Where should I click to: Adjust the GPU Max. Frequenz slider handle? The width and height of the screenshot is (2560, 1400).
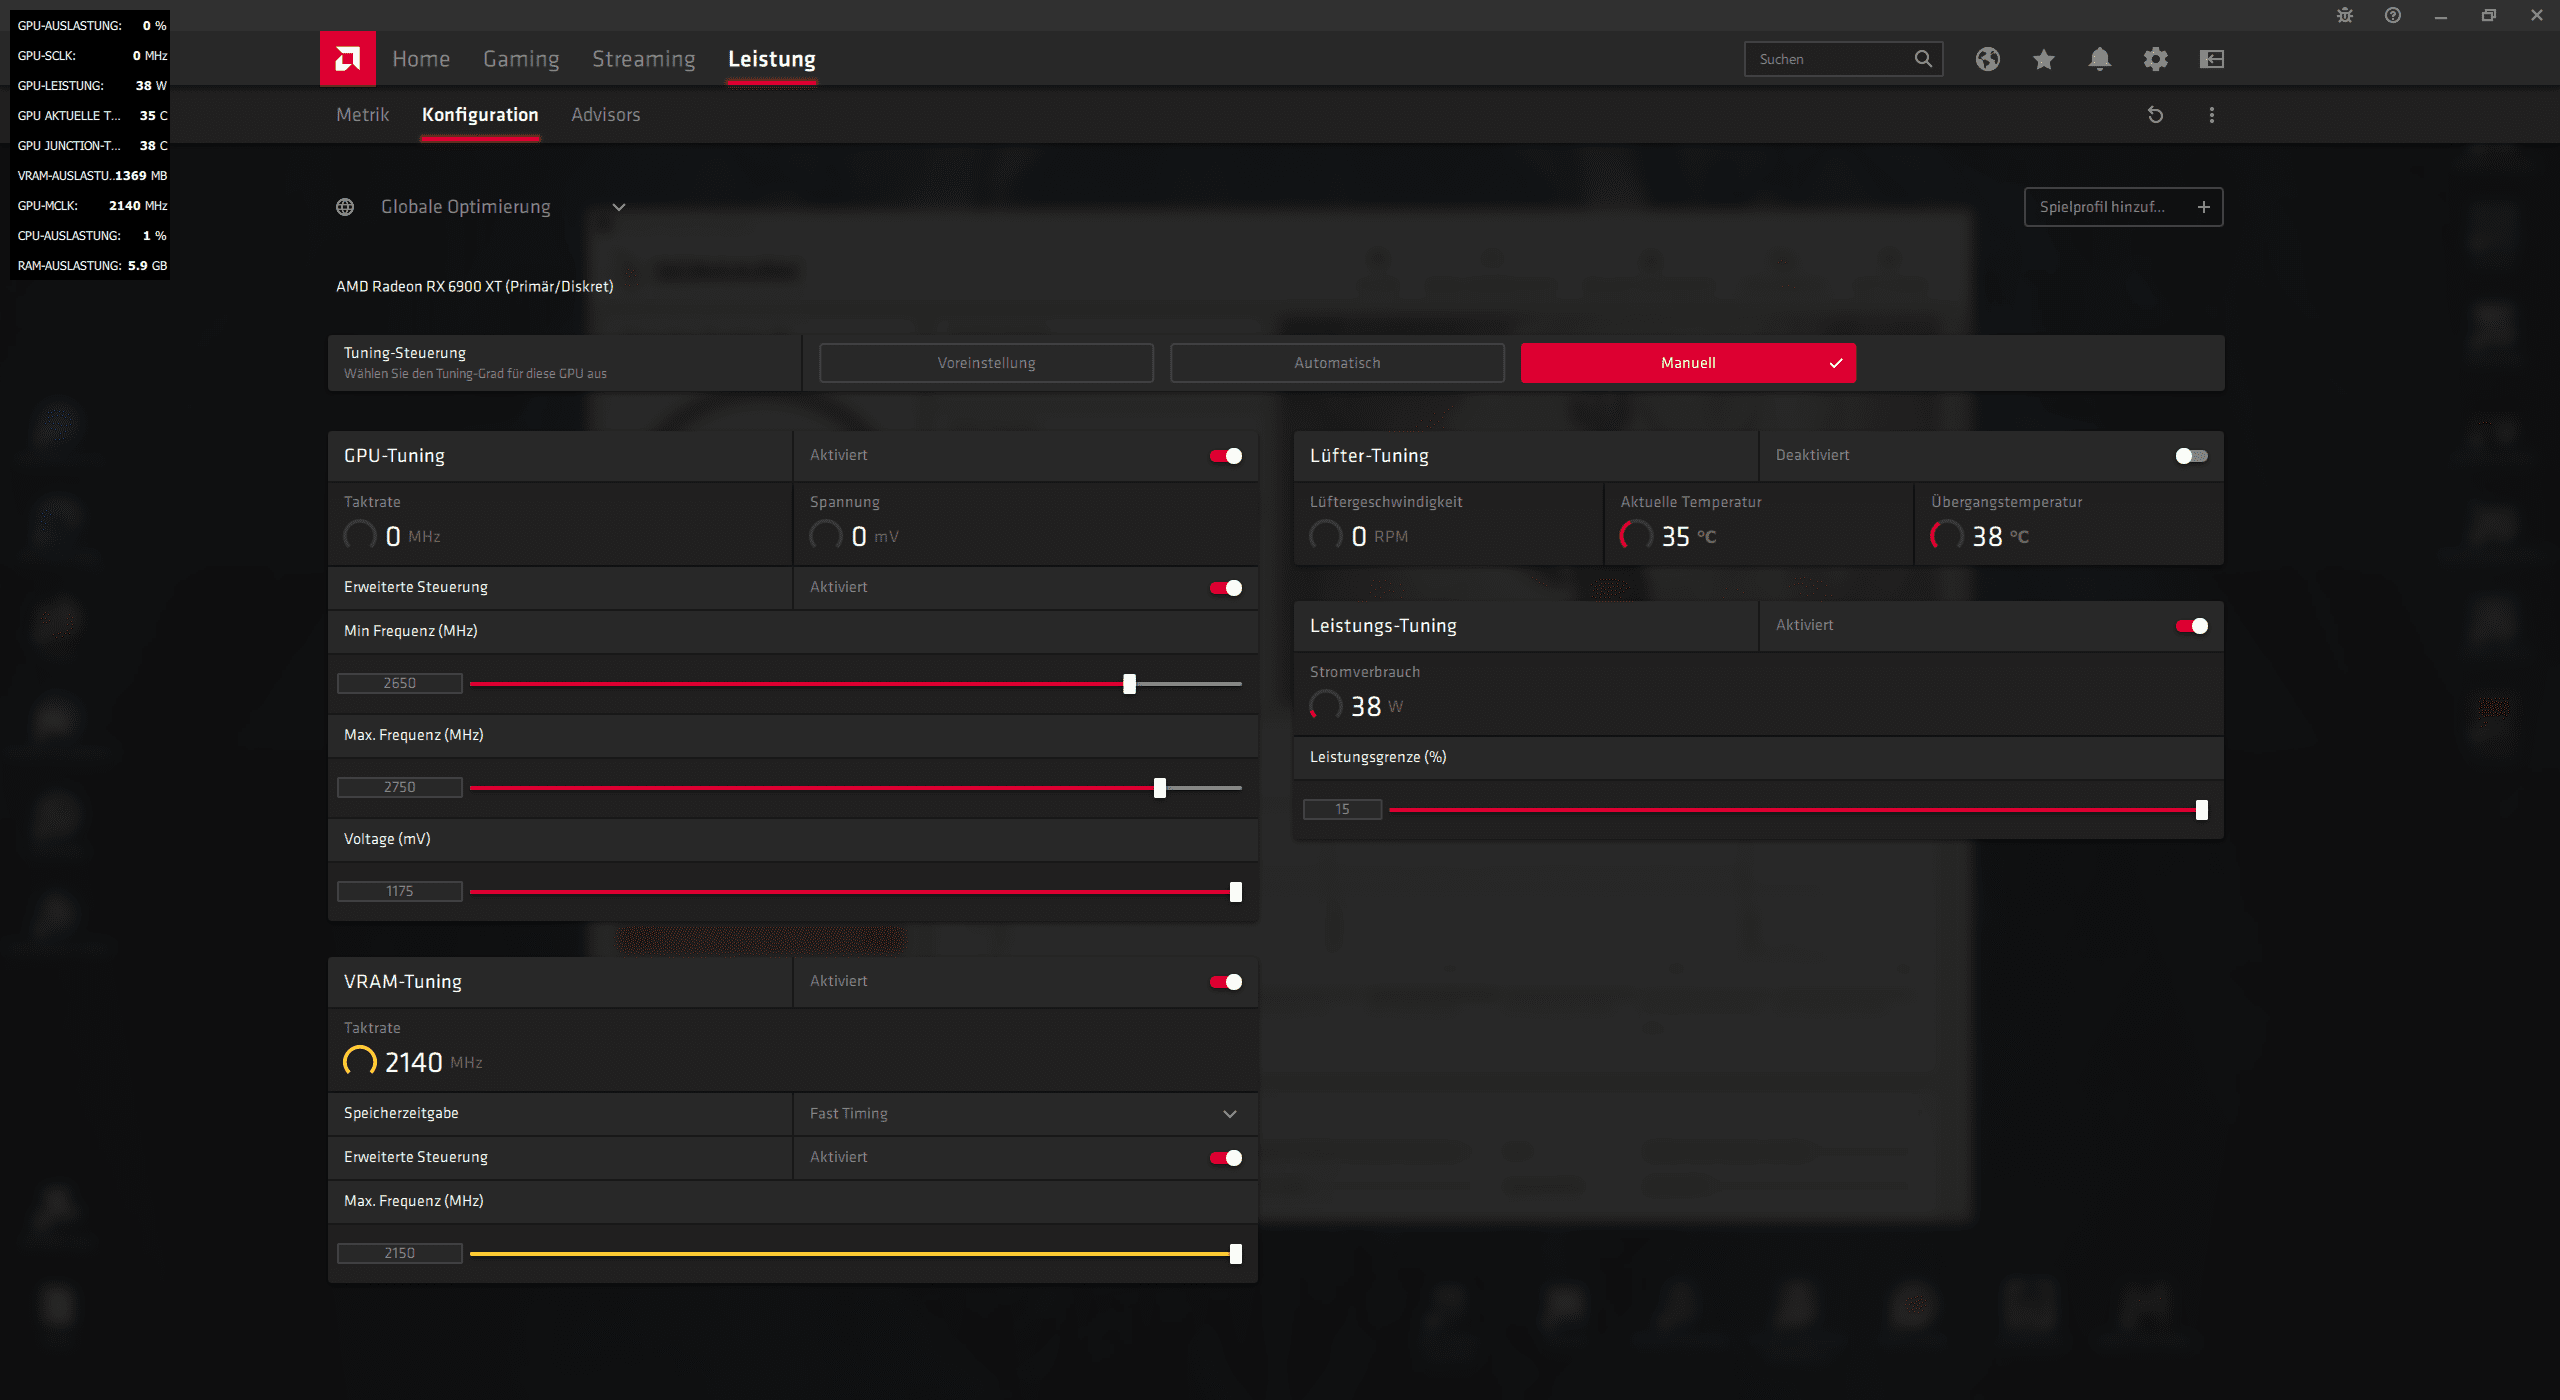(1159, 788)
